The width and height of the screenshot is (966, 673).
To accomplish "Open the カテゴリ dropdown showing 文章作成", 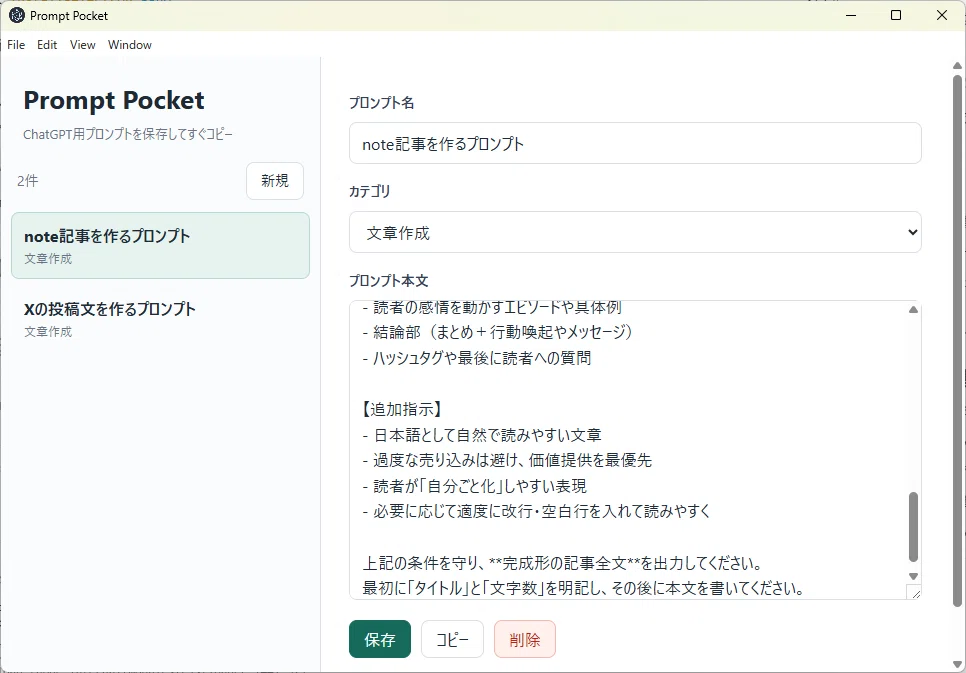I will [x=635, y=232].
